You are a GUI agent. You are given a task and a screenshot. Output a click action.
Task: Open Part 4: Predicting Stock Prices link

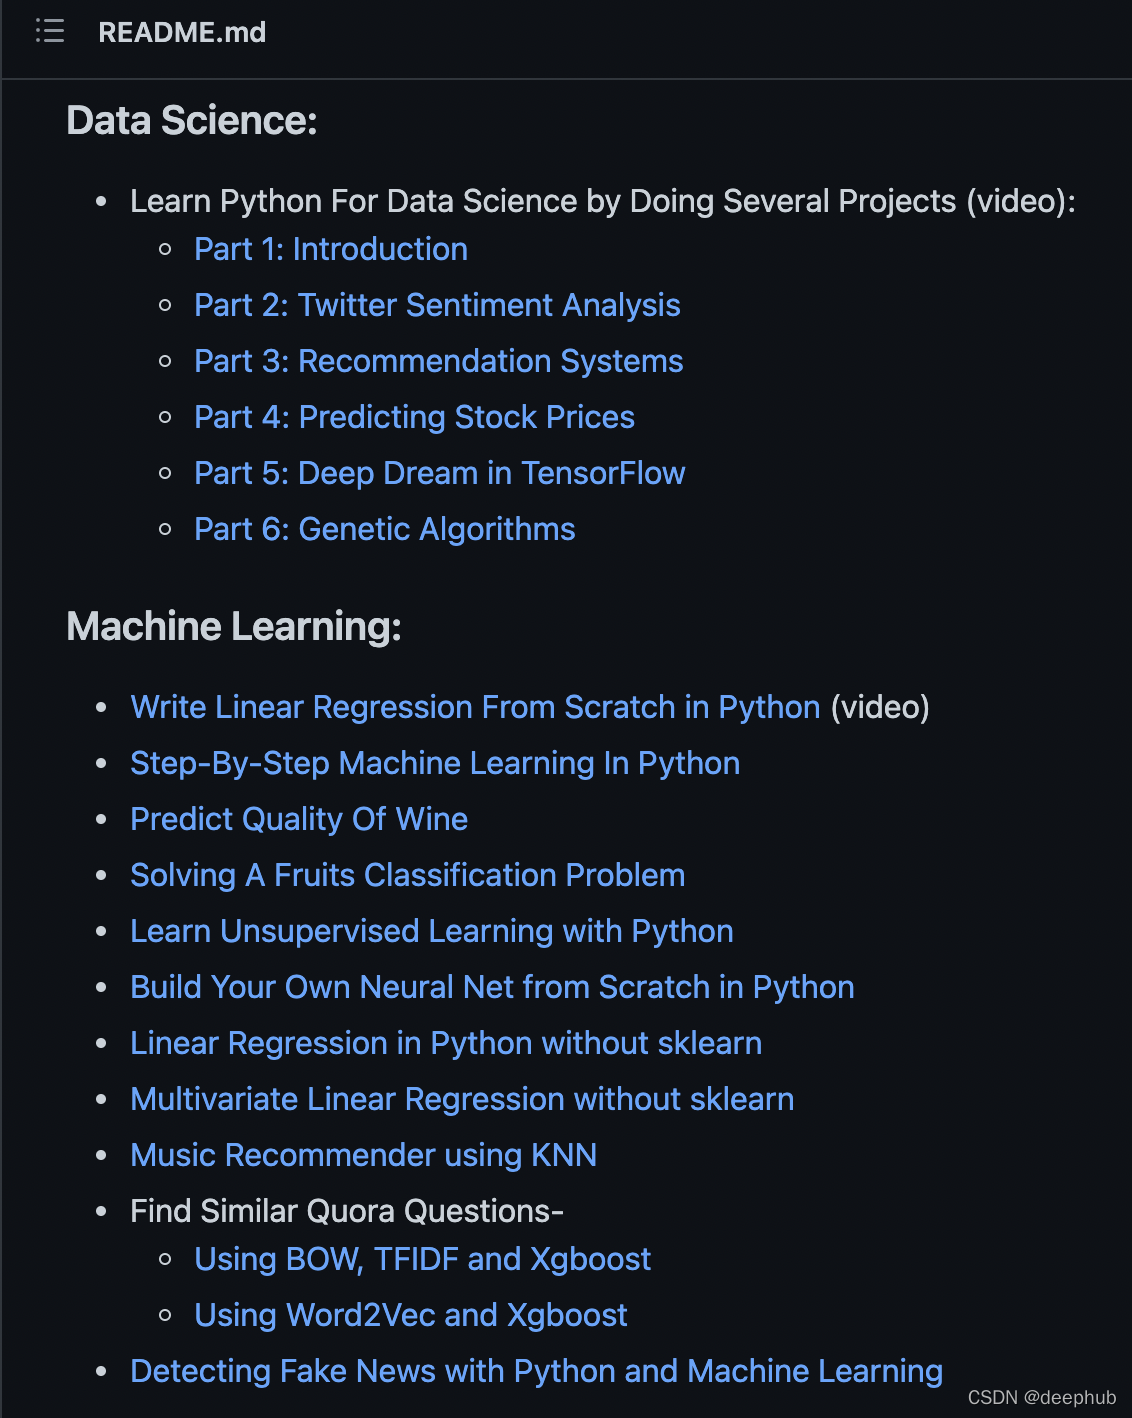click(414, 417)
